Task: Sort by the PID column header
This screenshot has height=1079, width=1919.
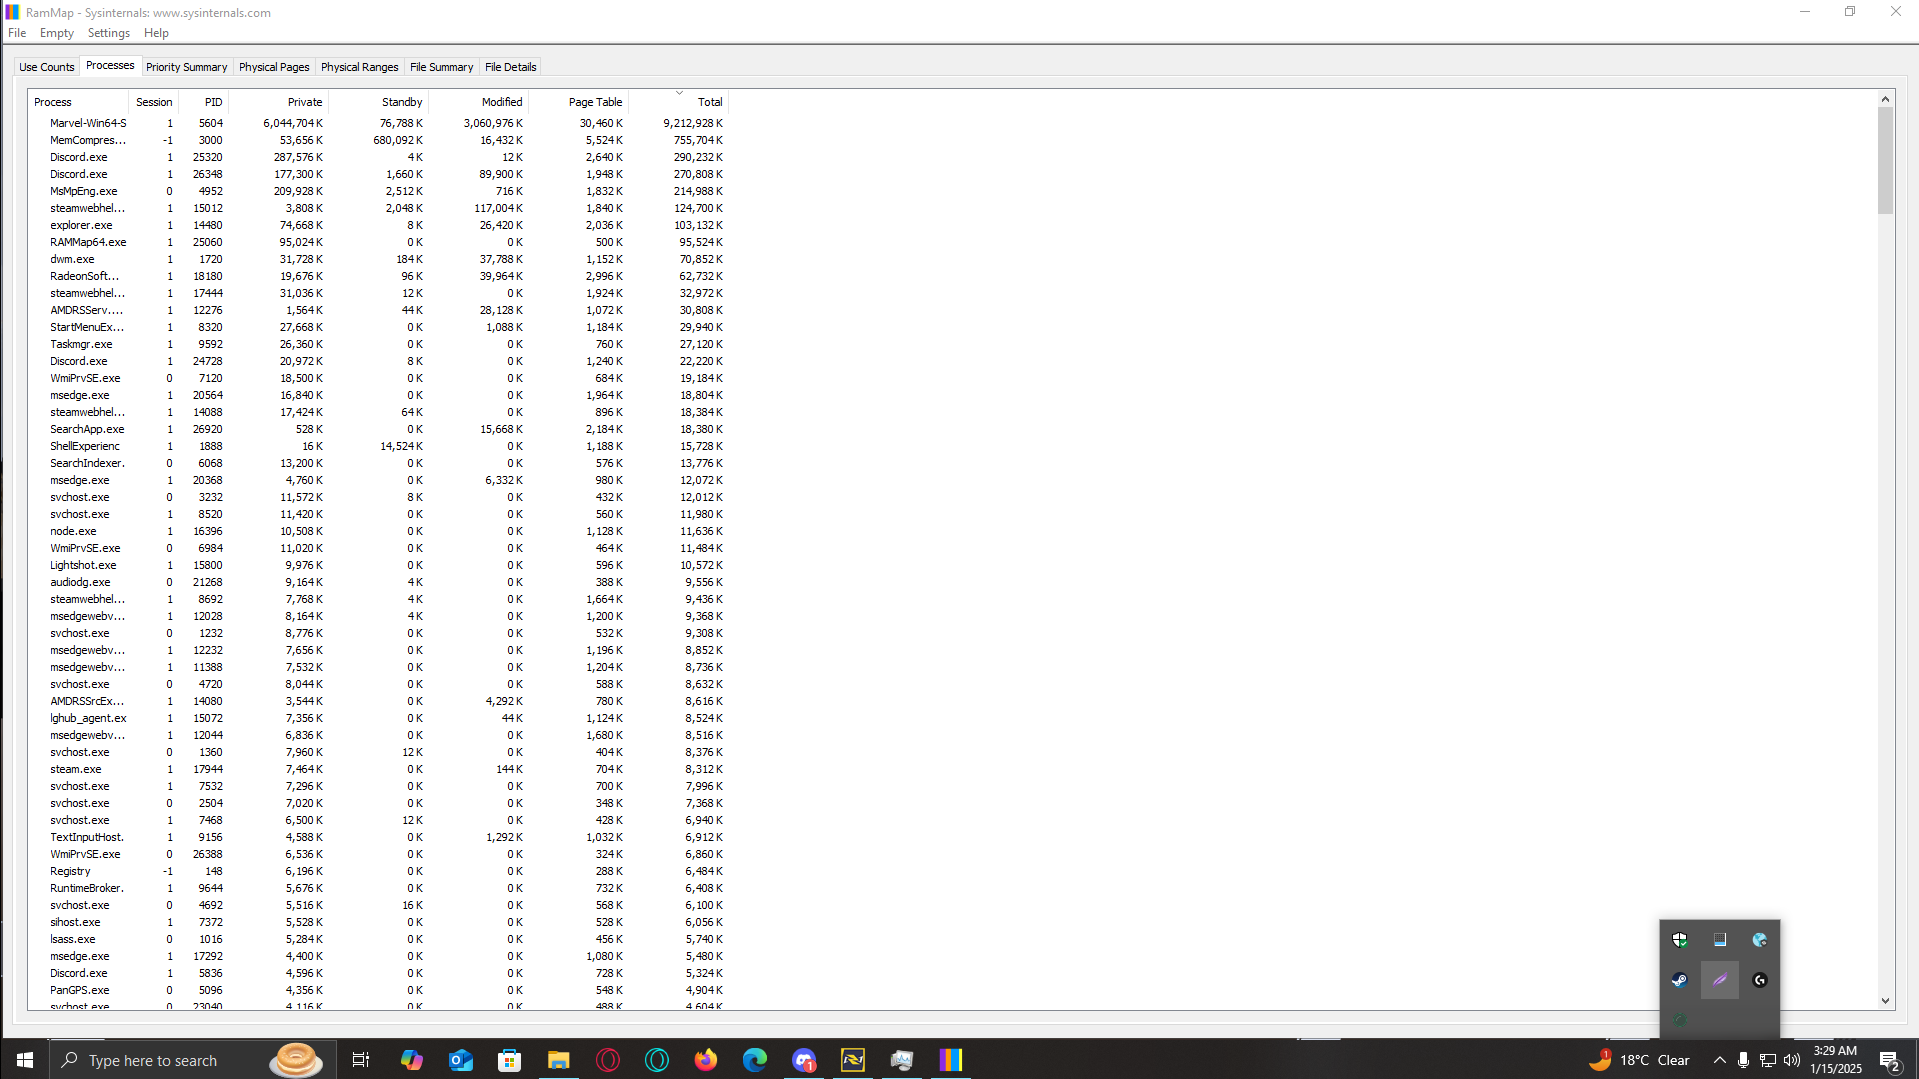Action: click(204, 102)
